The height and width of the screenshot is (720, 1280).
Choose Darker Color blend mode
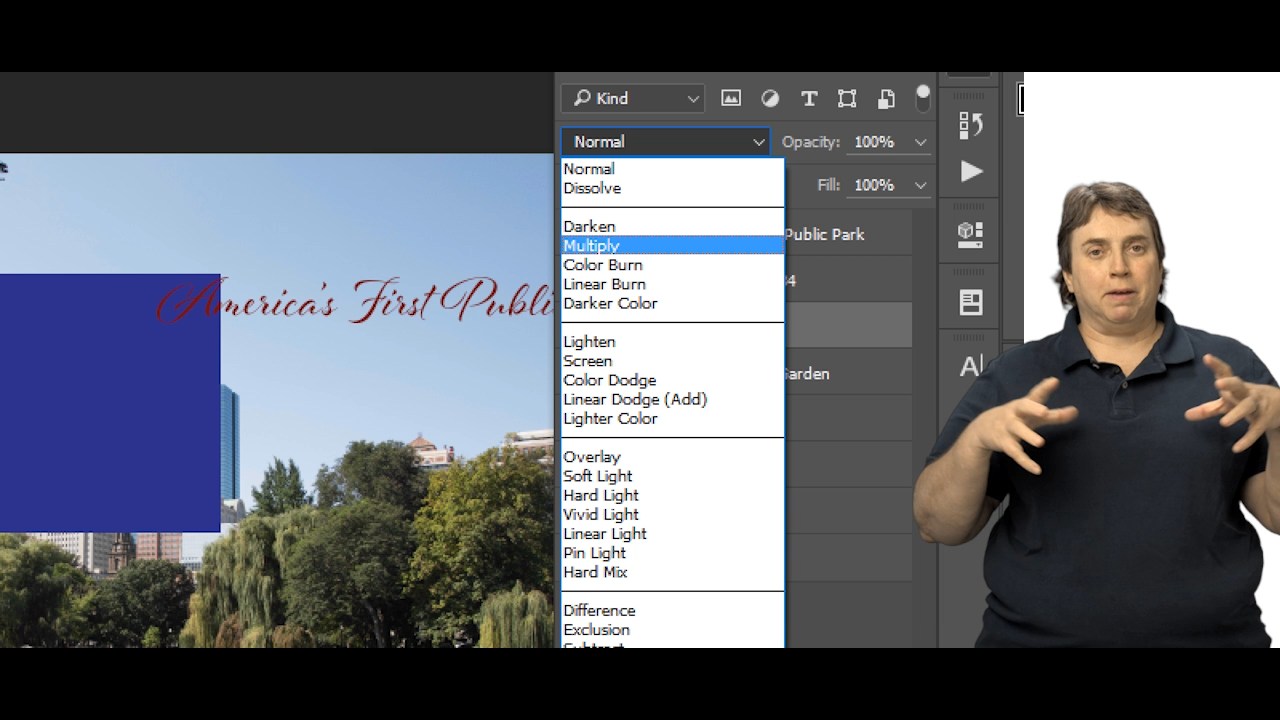pos(672,303)
